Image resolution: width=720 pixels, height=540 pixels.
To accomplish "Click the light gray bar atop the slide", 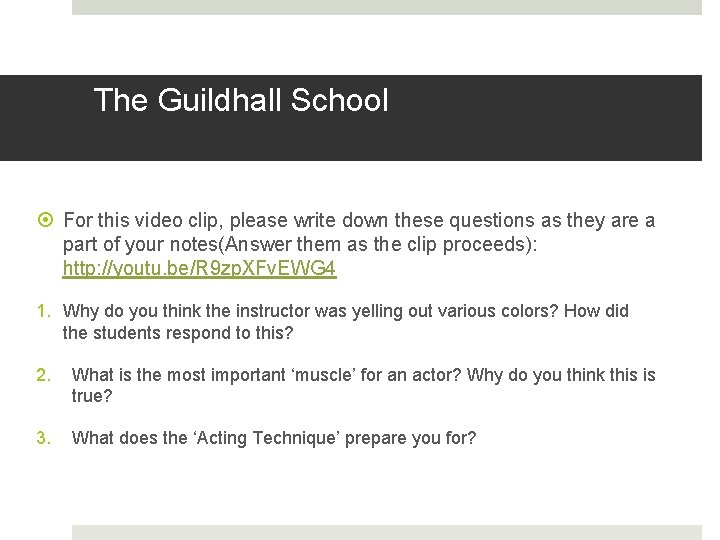I will pos(387,6).
